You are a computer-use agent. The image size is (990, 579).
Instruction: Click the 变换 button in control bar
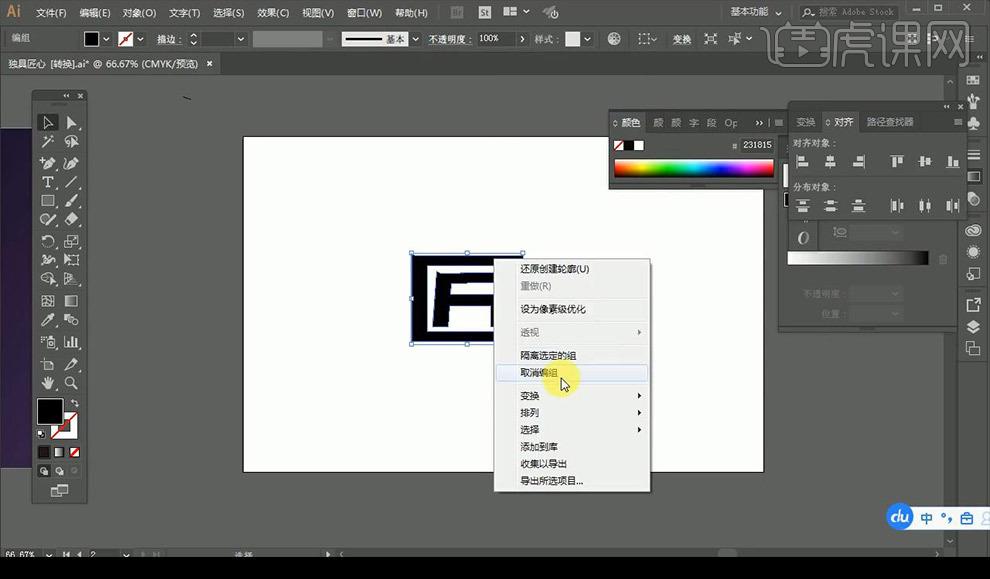click(x=682, y=39)
